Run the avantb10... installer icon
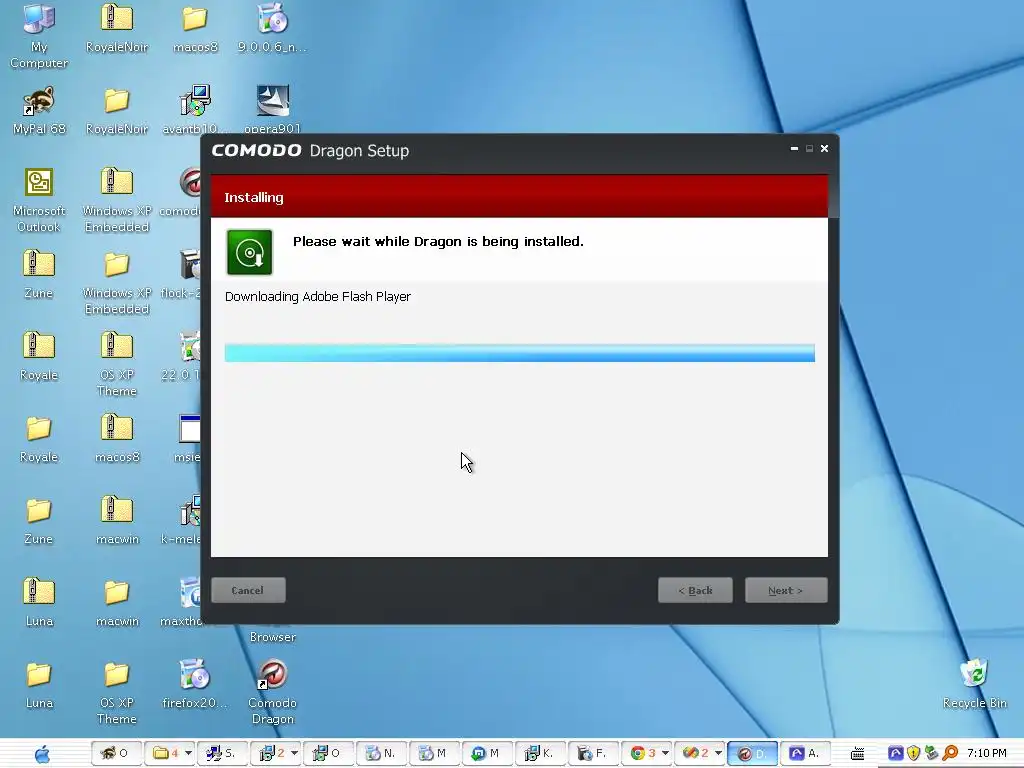The height and width of the screenshot is (768, 1024). (x=195, y=109)
